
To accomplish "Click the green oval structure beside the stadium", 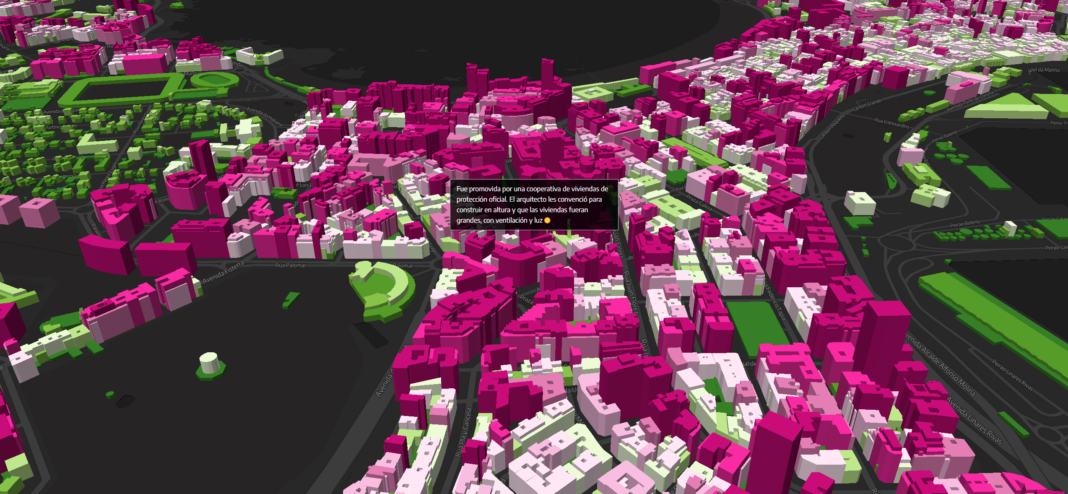I will (214, 80).
